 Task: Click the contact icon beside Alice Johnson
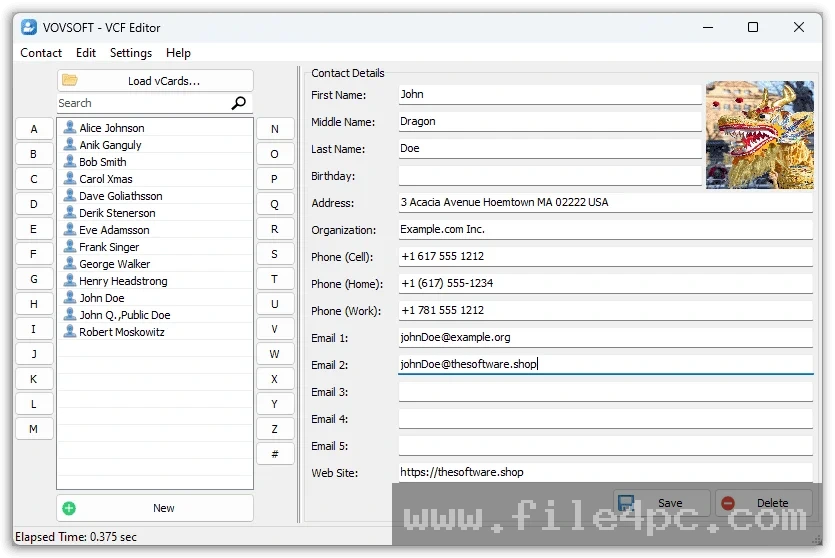69,127
